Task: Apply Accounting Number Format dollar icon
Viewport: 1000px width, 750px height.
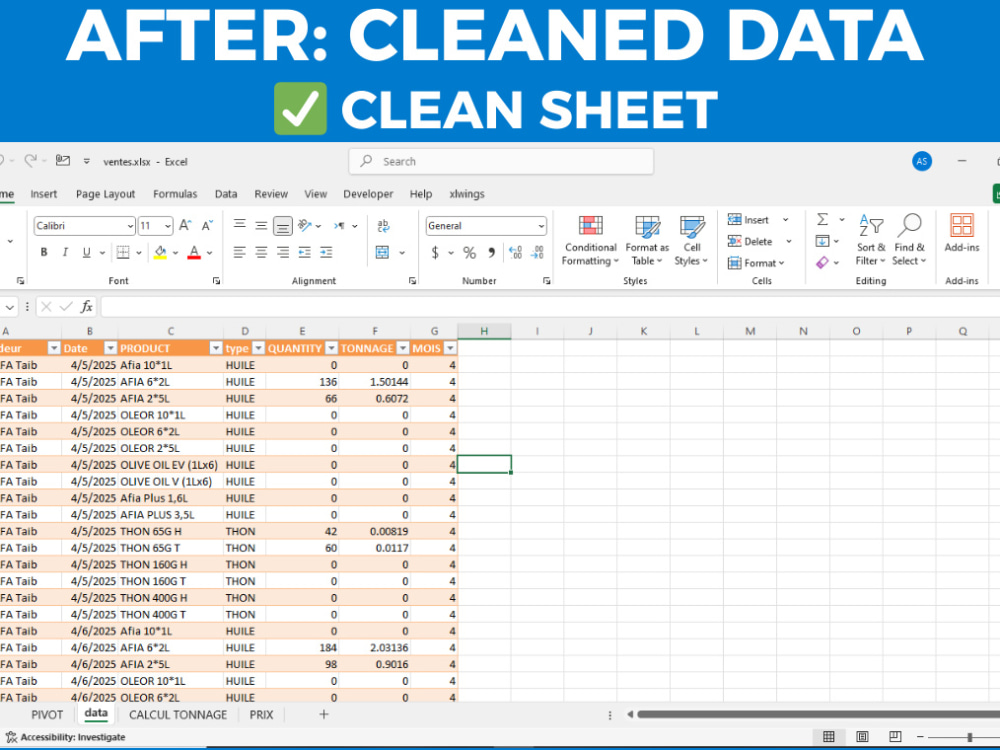Action: (435, 253)
